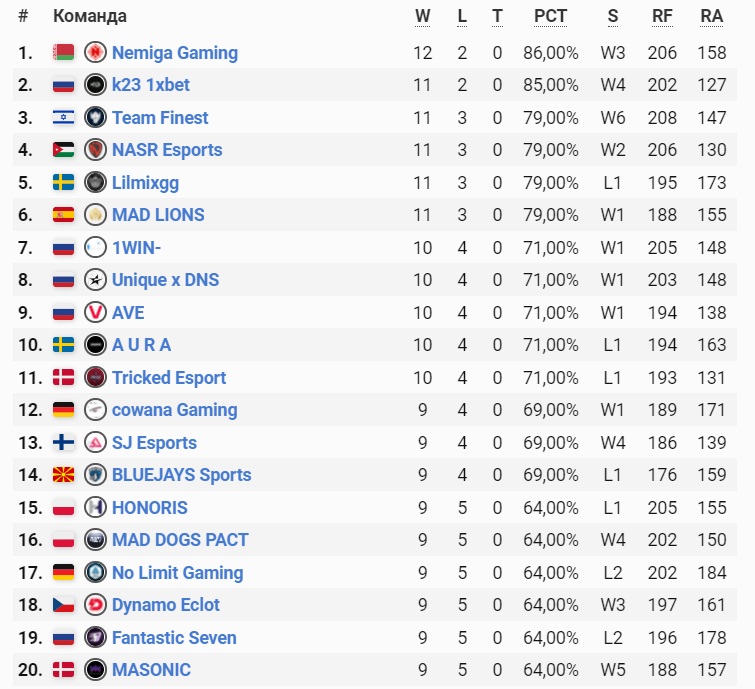The height and width of the screenshot is (689, 755).
Task: Click the Team Finest logo icon
Action: 96,117
